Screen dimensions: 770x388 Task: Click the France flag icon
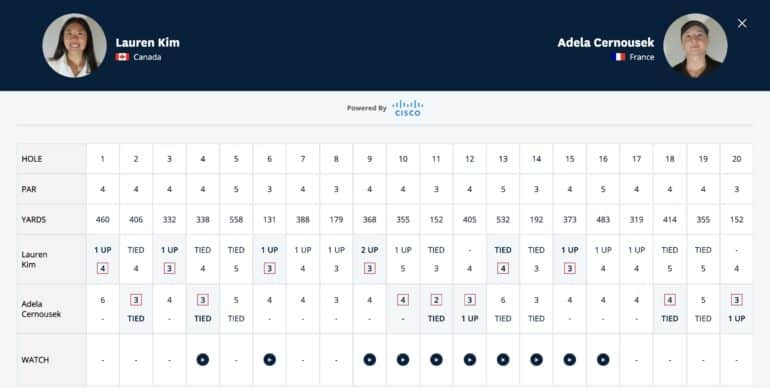point(618,57)
